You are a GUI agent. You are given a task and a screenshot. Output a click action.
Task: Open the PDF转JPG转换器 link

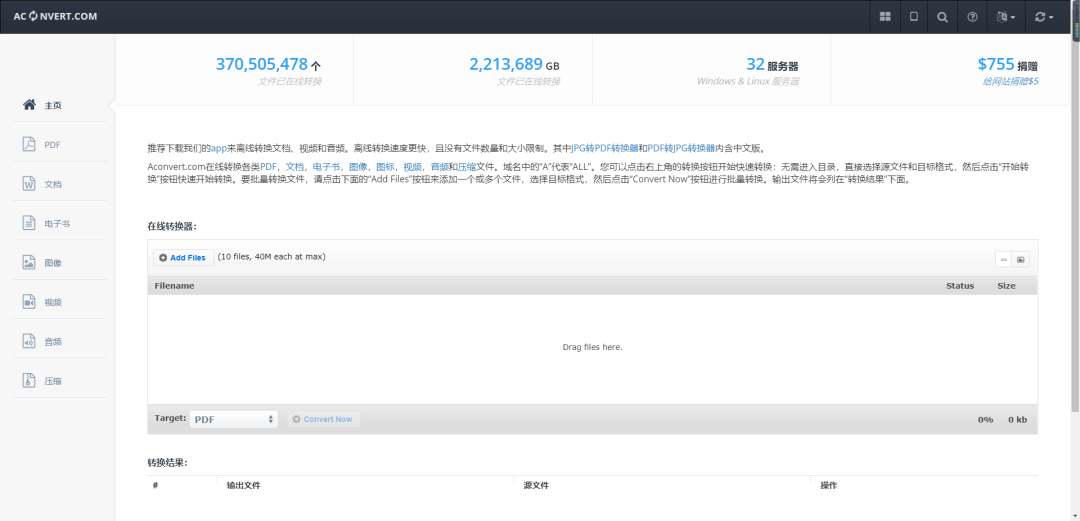[x=681, y=148]
